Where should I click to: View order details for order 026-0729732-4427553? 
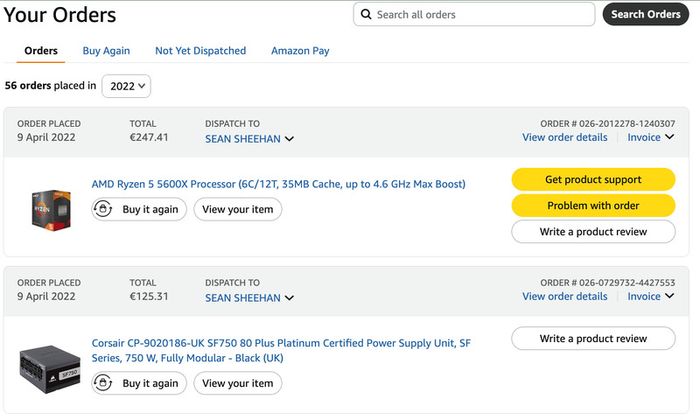[565, 296]
